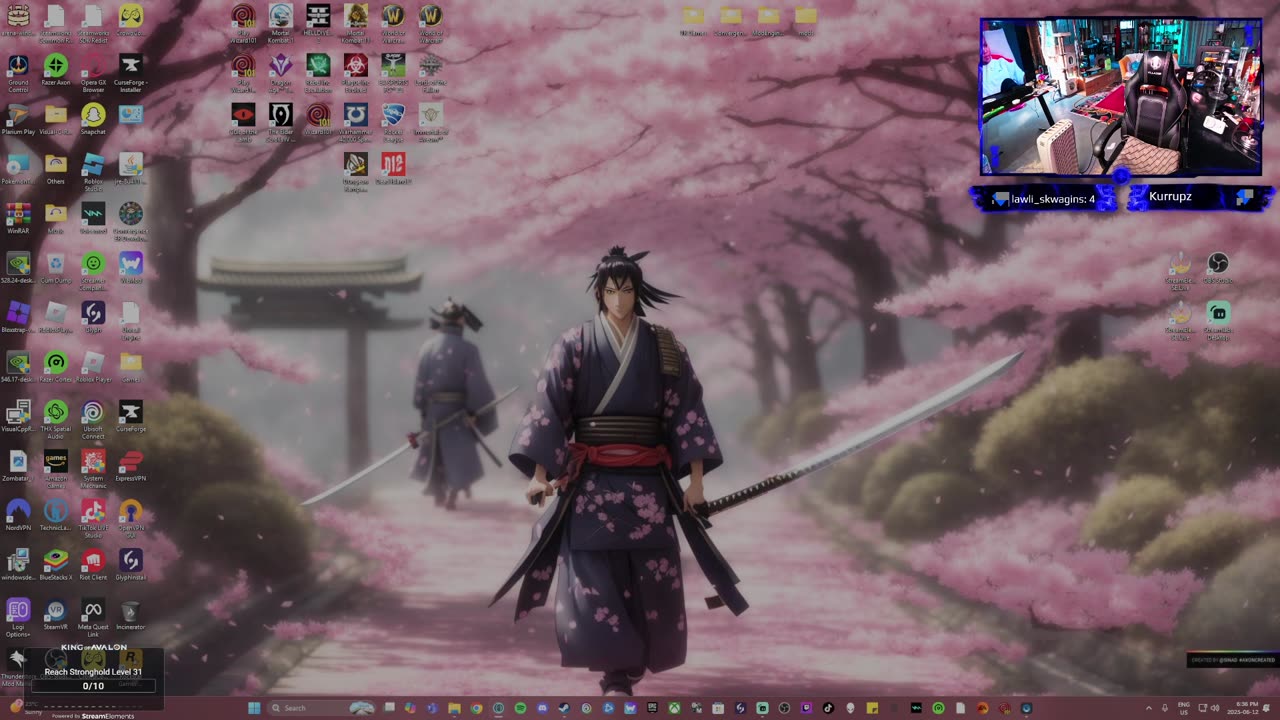Select the Incinerator desktop icon
This screenshot has width=1280, height=720.
[x=130, y=614]
